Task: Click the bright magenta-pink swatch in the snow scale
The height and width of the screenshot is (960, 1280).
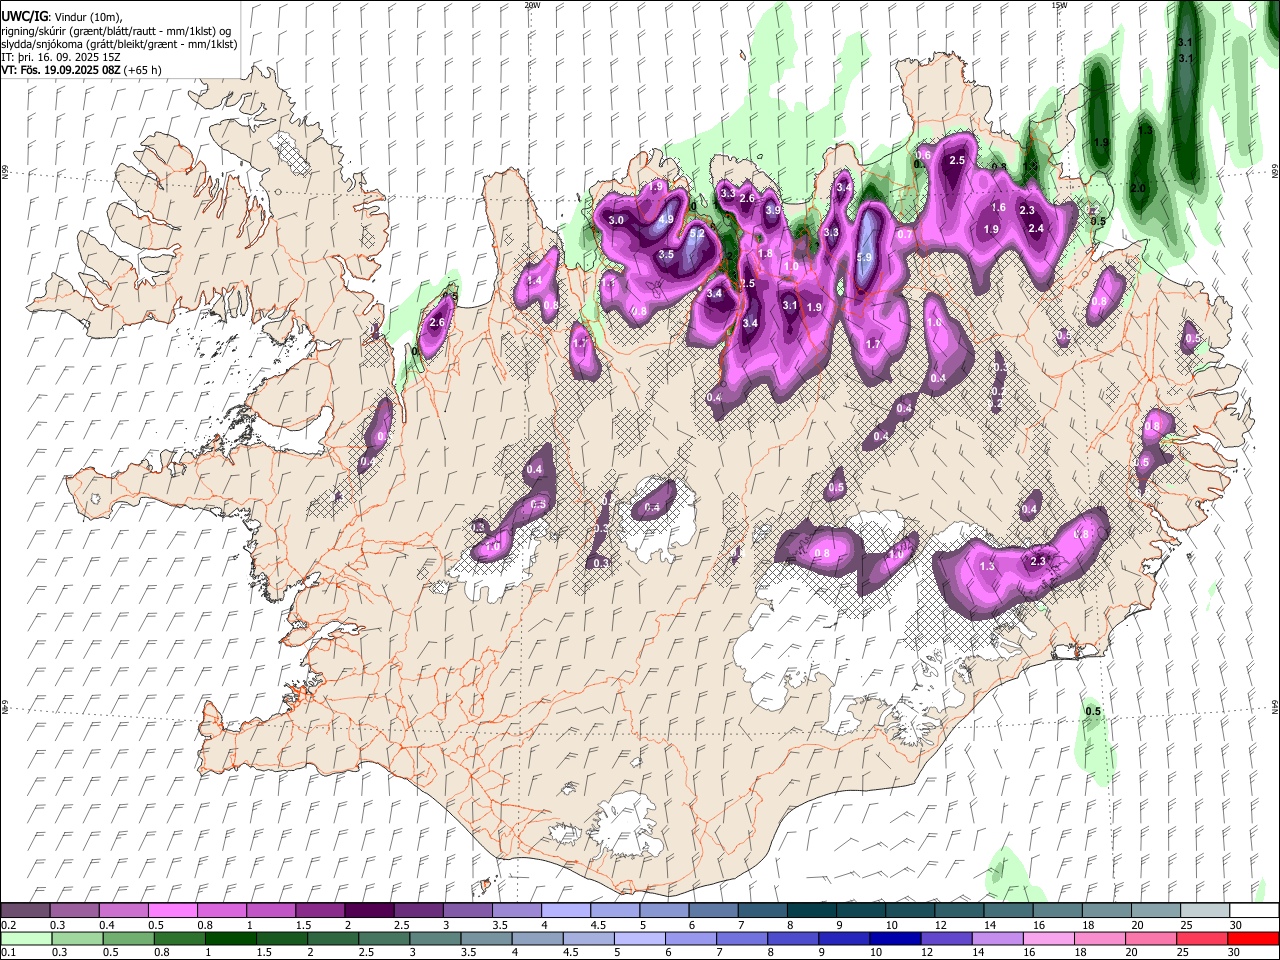Action: [x=172, y=911]
